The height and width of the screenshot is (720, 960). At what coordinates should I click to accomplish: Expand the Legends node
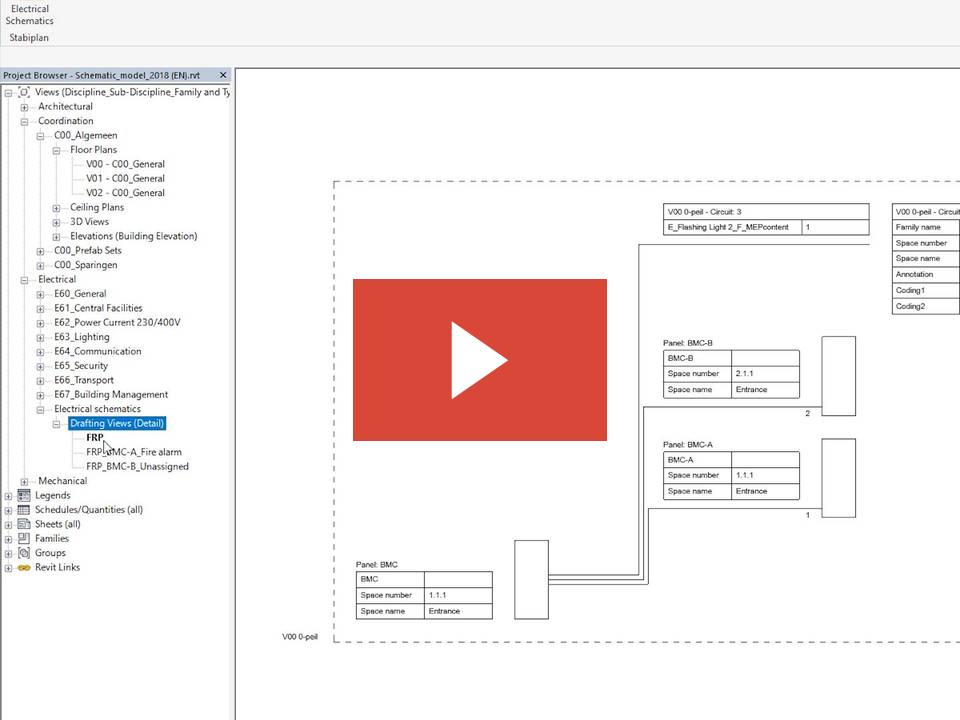pyautogui.click(x=8, y=496)
